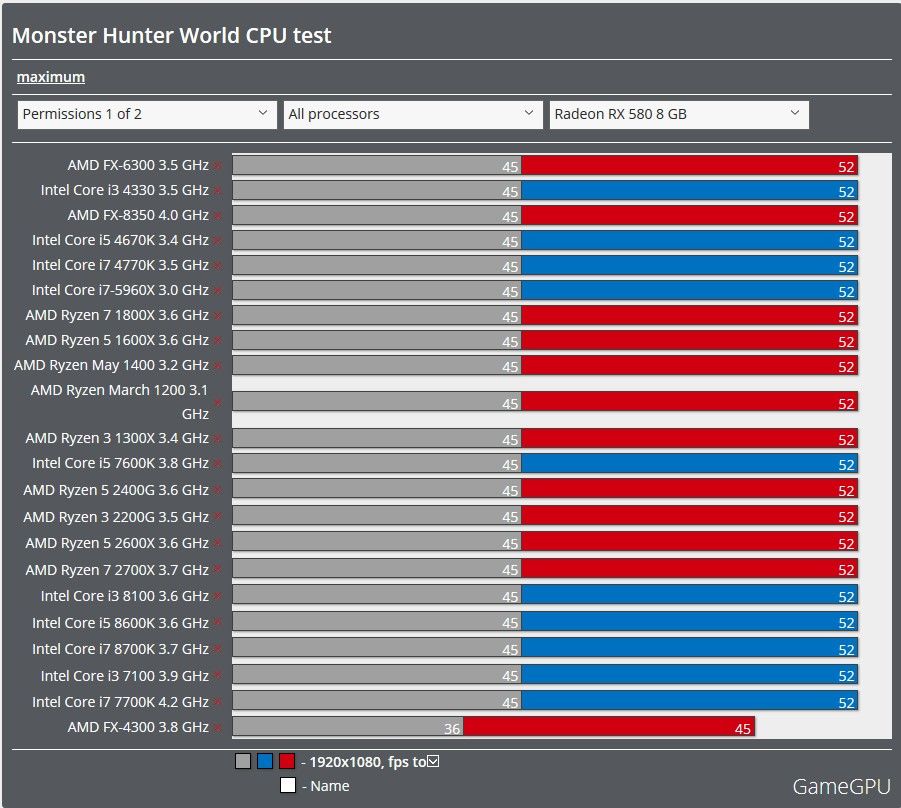This screenshot has width=901, height=808.
Task: Remove Intel Core i7 8700K via red X
Action: tap(218, 649)
